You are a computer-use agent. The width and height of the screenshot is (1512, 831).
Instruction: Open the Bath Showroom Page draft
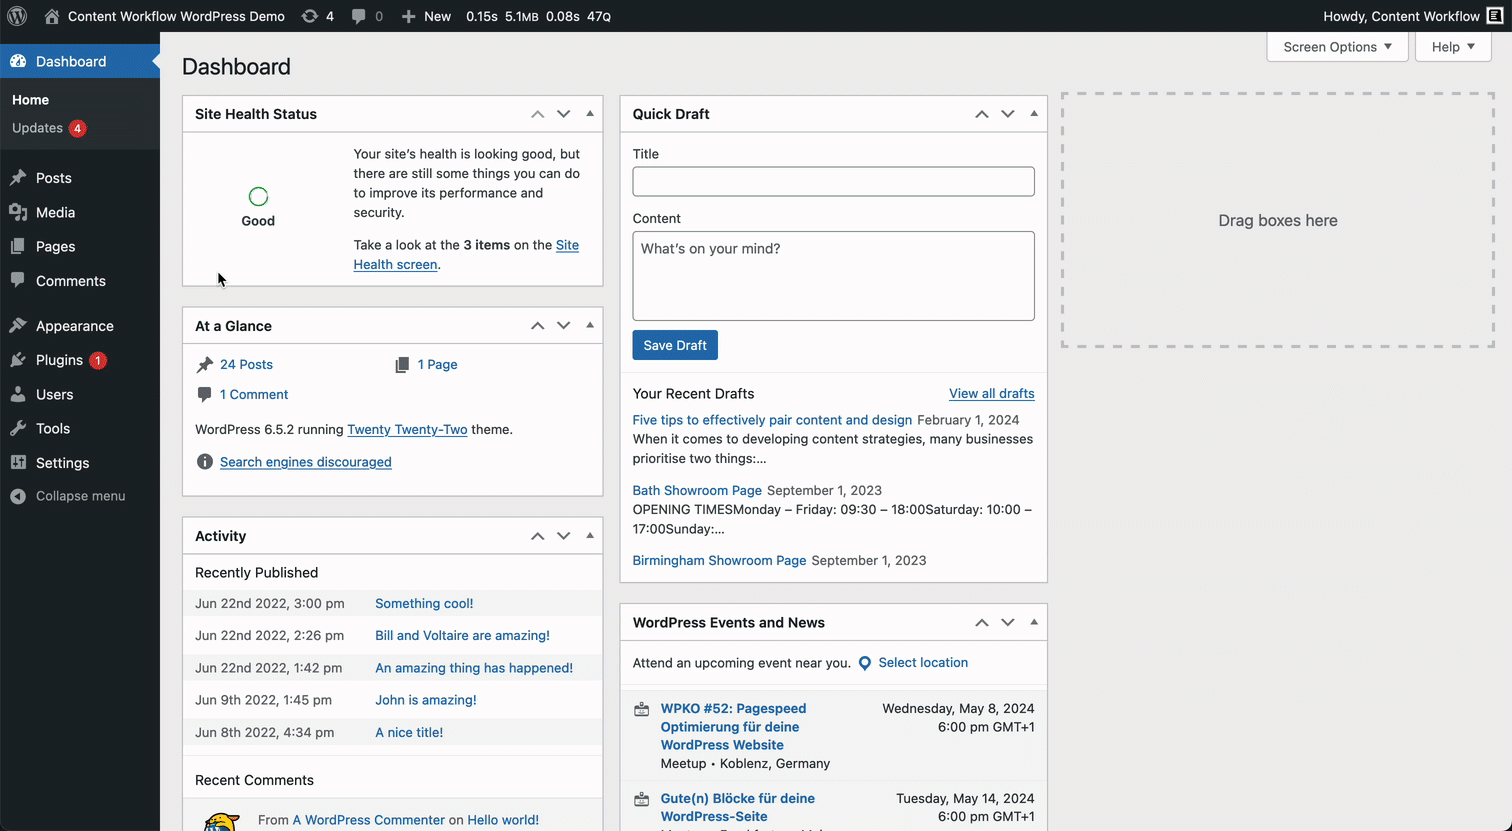coord(697,491)
